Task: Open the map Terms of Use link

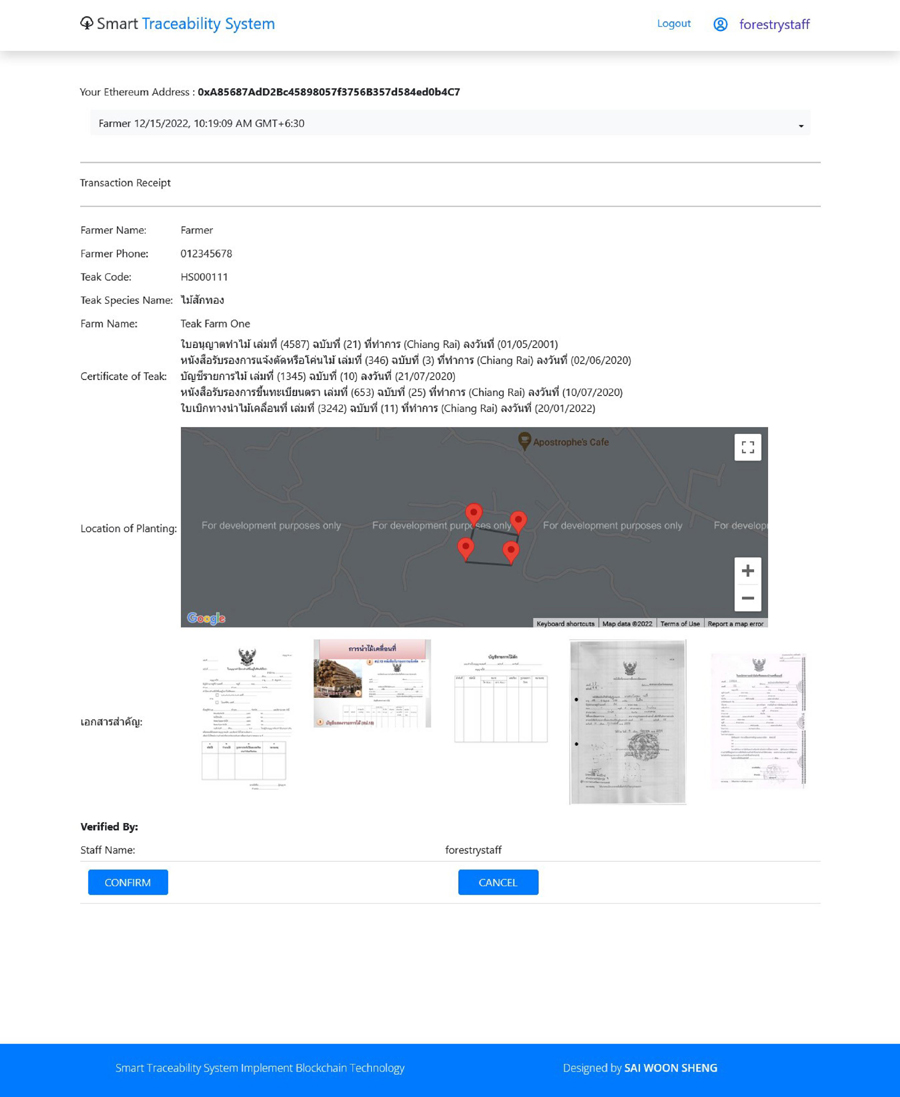Action: pyautogui.click(x=680, y=623)
